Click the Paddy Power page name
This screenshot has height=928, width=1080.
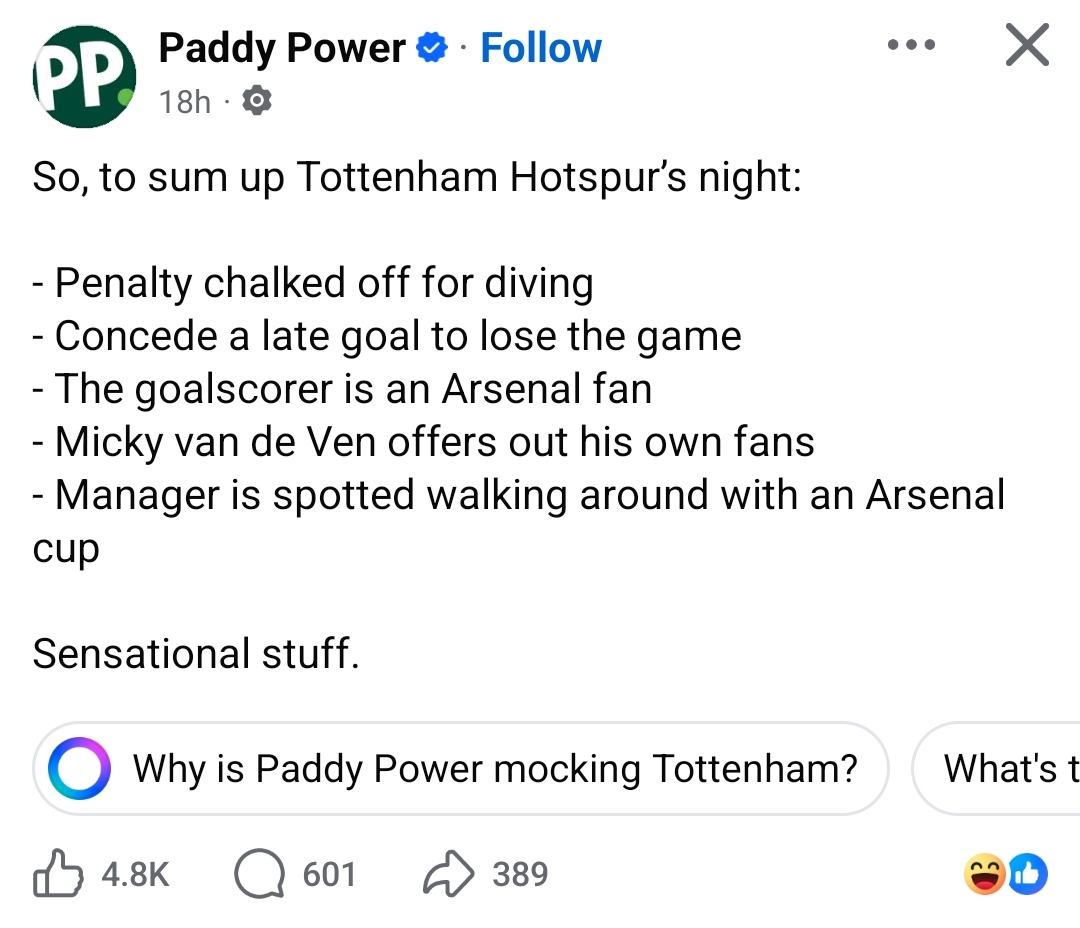(x=282, y=48)
